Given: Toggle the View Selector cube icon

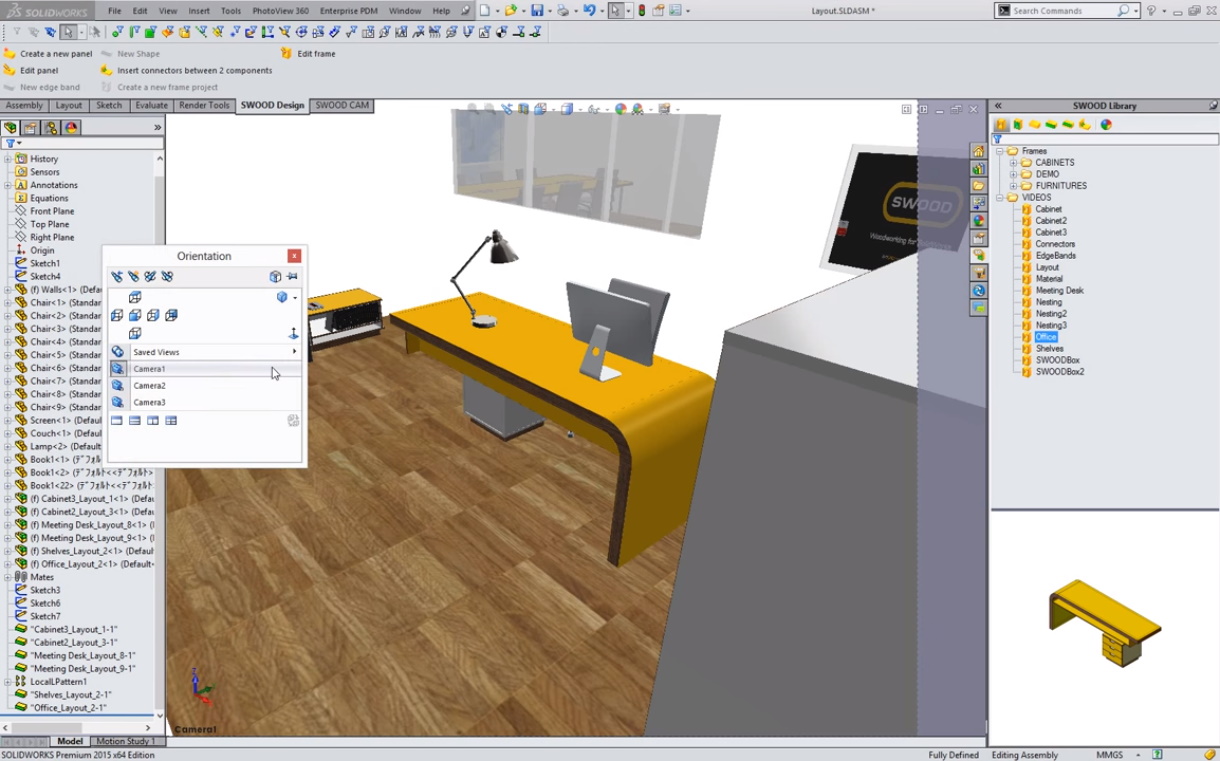Looking at the screenshot, I should 275,277.
